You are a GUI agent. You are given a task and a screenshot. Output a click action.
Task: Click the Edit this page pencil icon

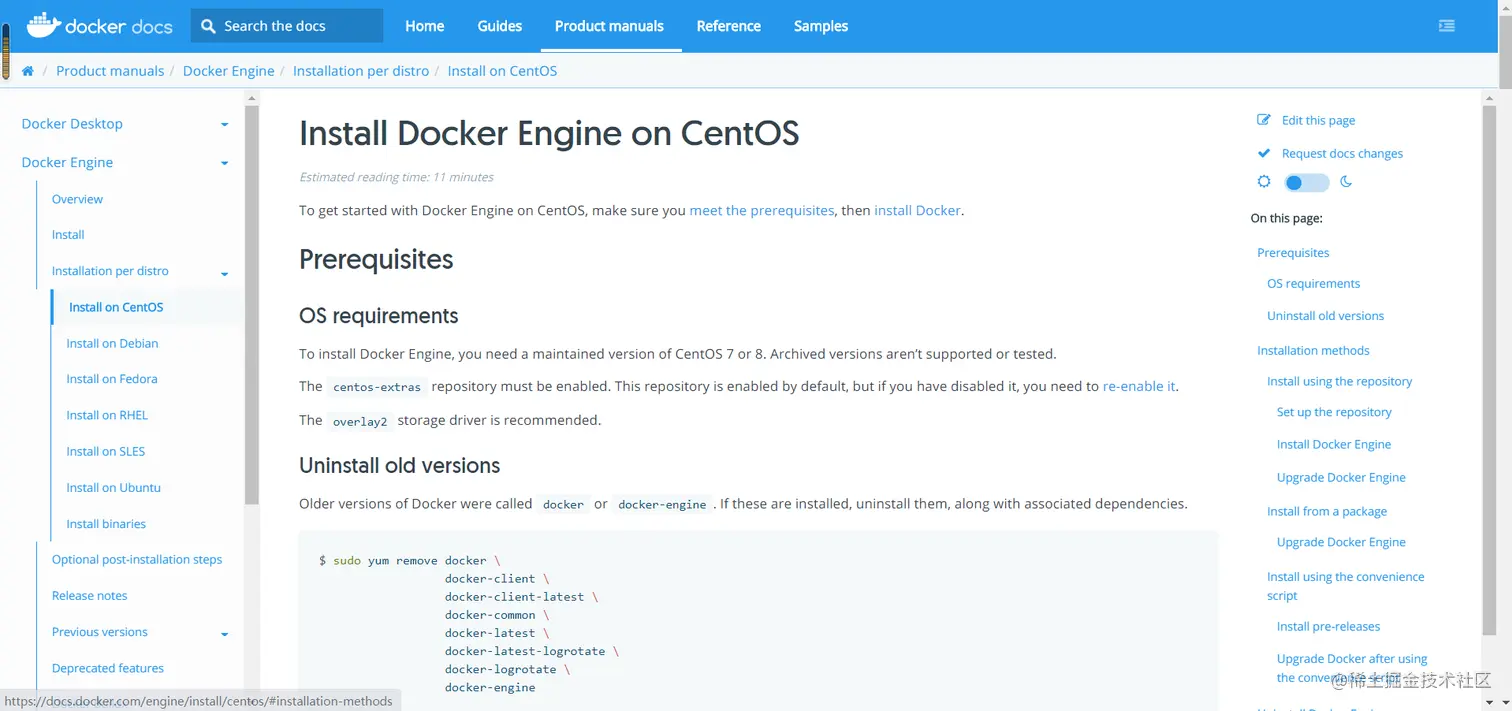coord(1264,120)
